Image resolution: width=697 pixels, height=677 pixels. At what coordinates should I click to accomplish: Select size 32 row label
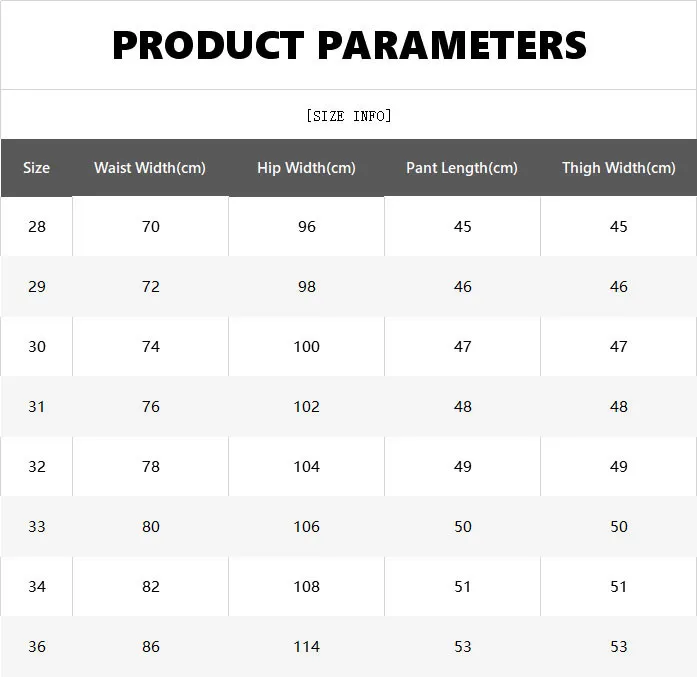[x=37, y=467]
